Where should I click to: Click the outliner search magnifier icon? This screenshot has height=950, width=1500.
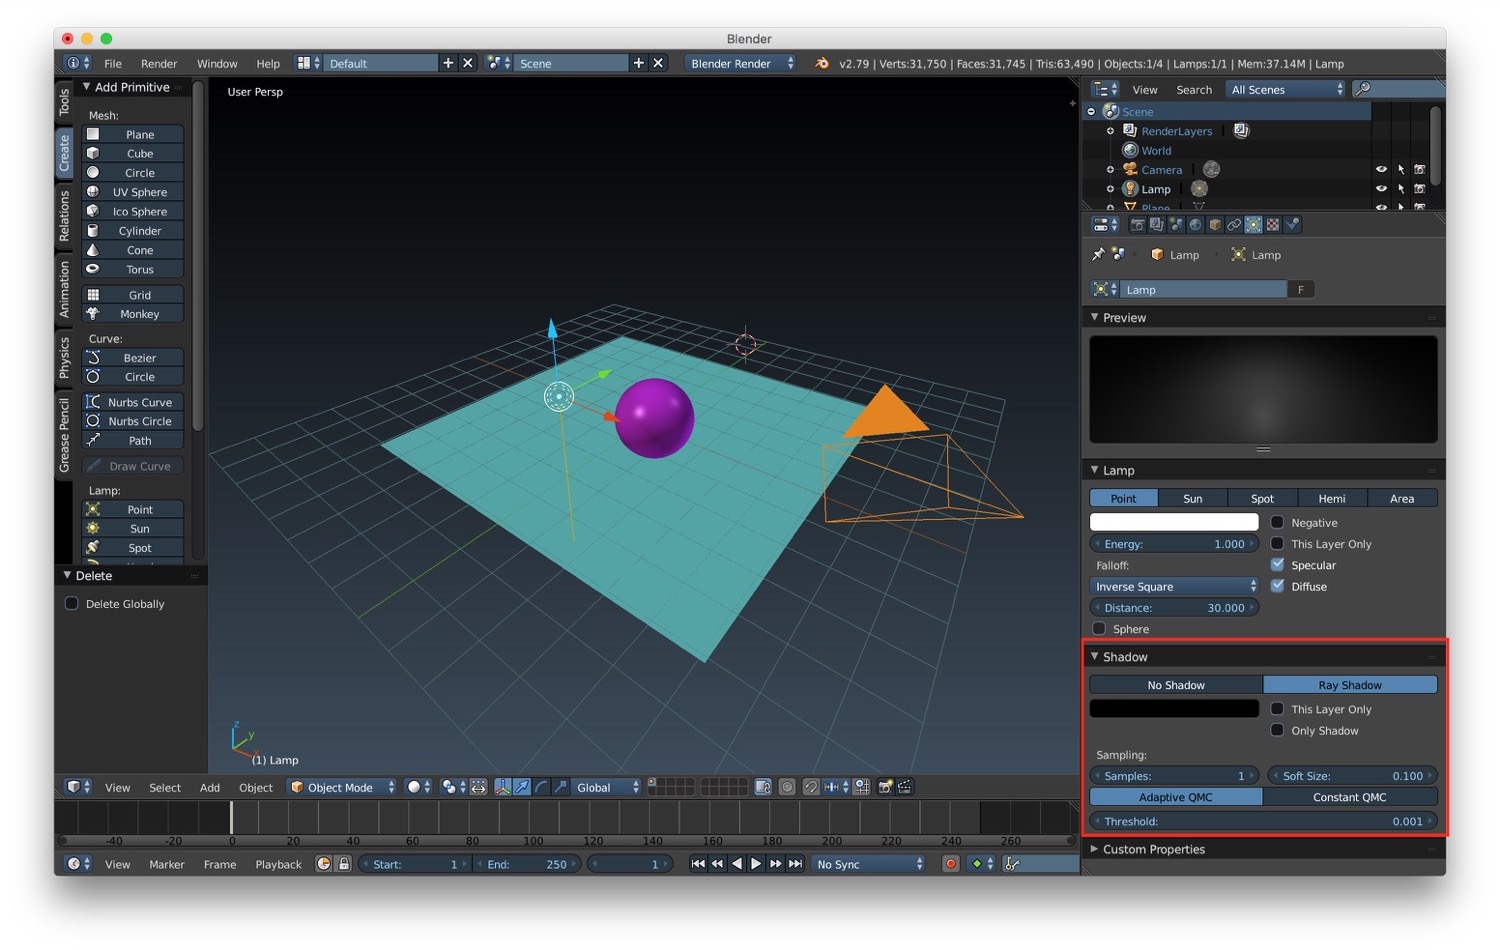(1362, 89)
